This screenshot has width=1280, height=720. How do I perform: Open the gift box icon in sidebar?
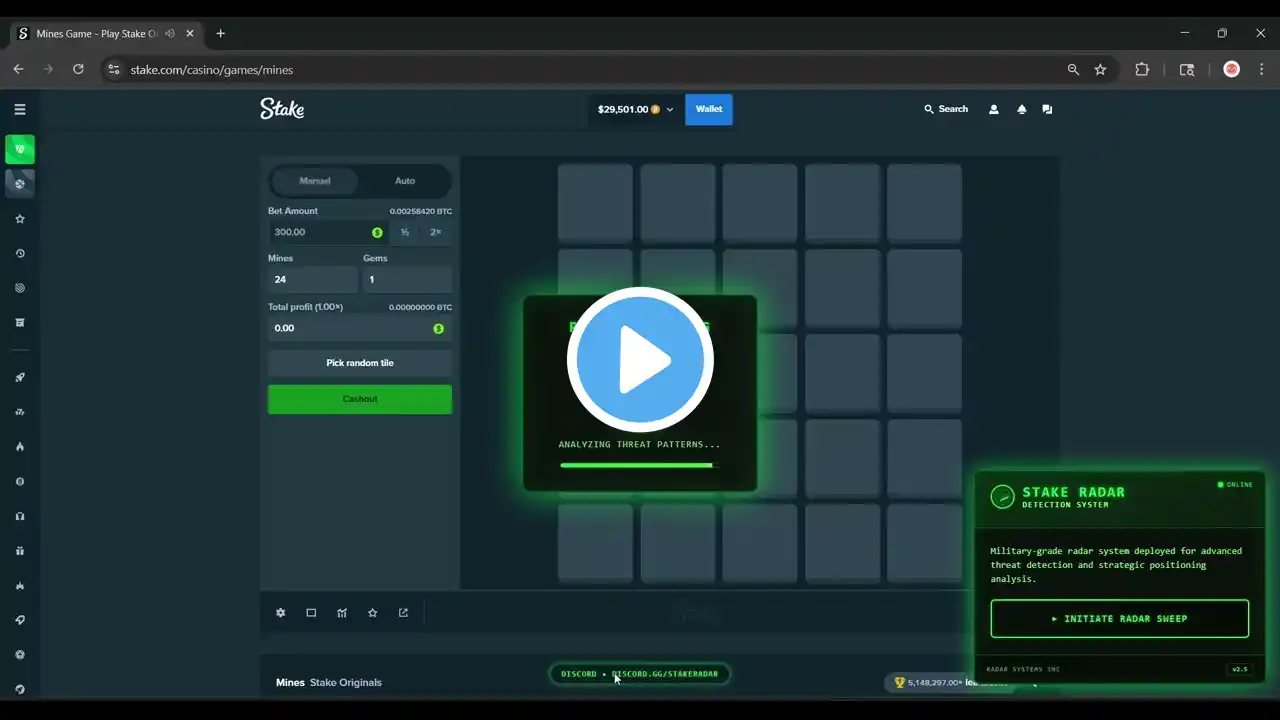tap(20, 551)
